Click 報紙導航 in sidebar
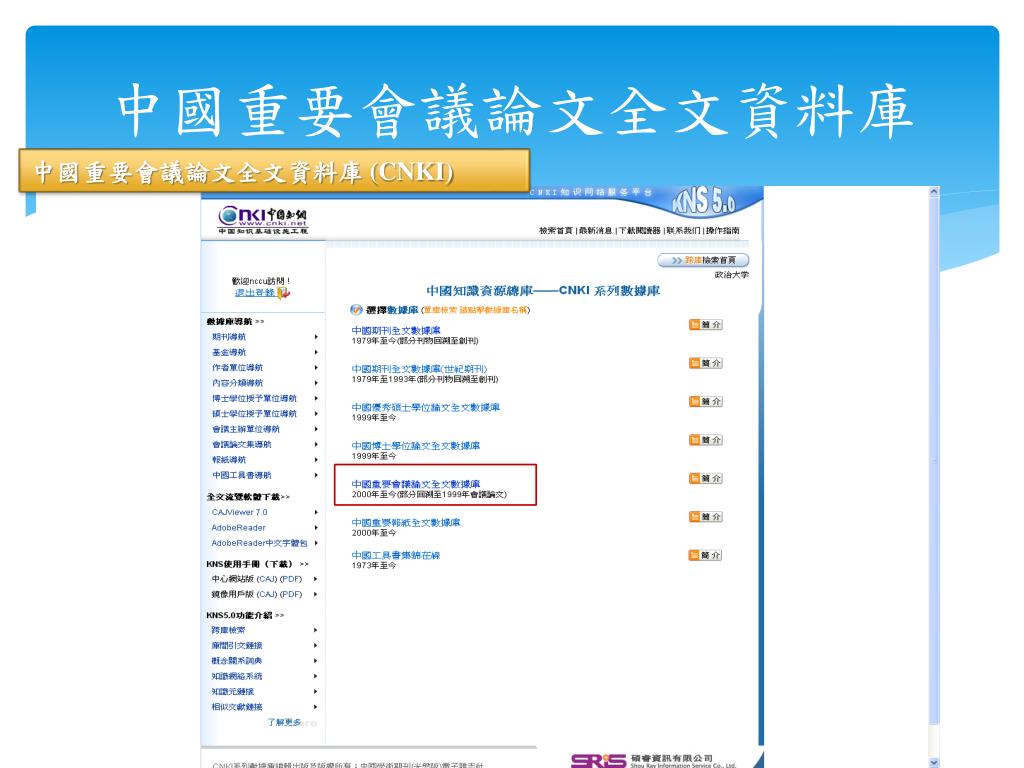 point(229,460)
